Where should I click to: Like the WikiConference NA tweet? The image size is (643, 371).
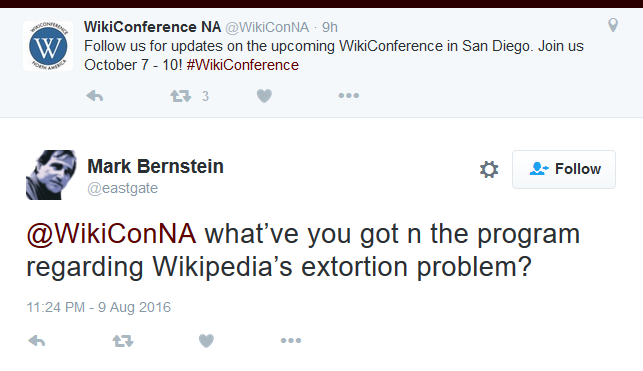pyautogui.click(x=264, y=96)
